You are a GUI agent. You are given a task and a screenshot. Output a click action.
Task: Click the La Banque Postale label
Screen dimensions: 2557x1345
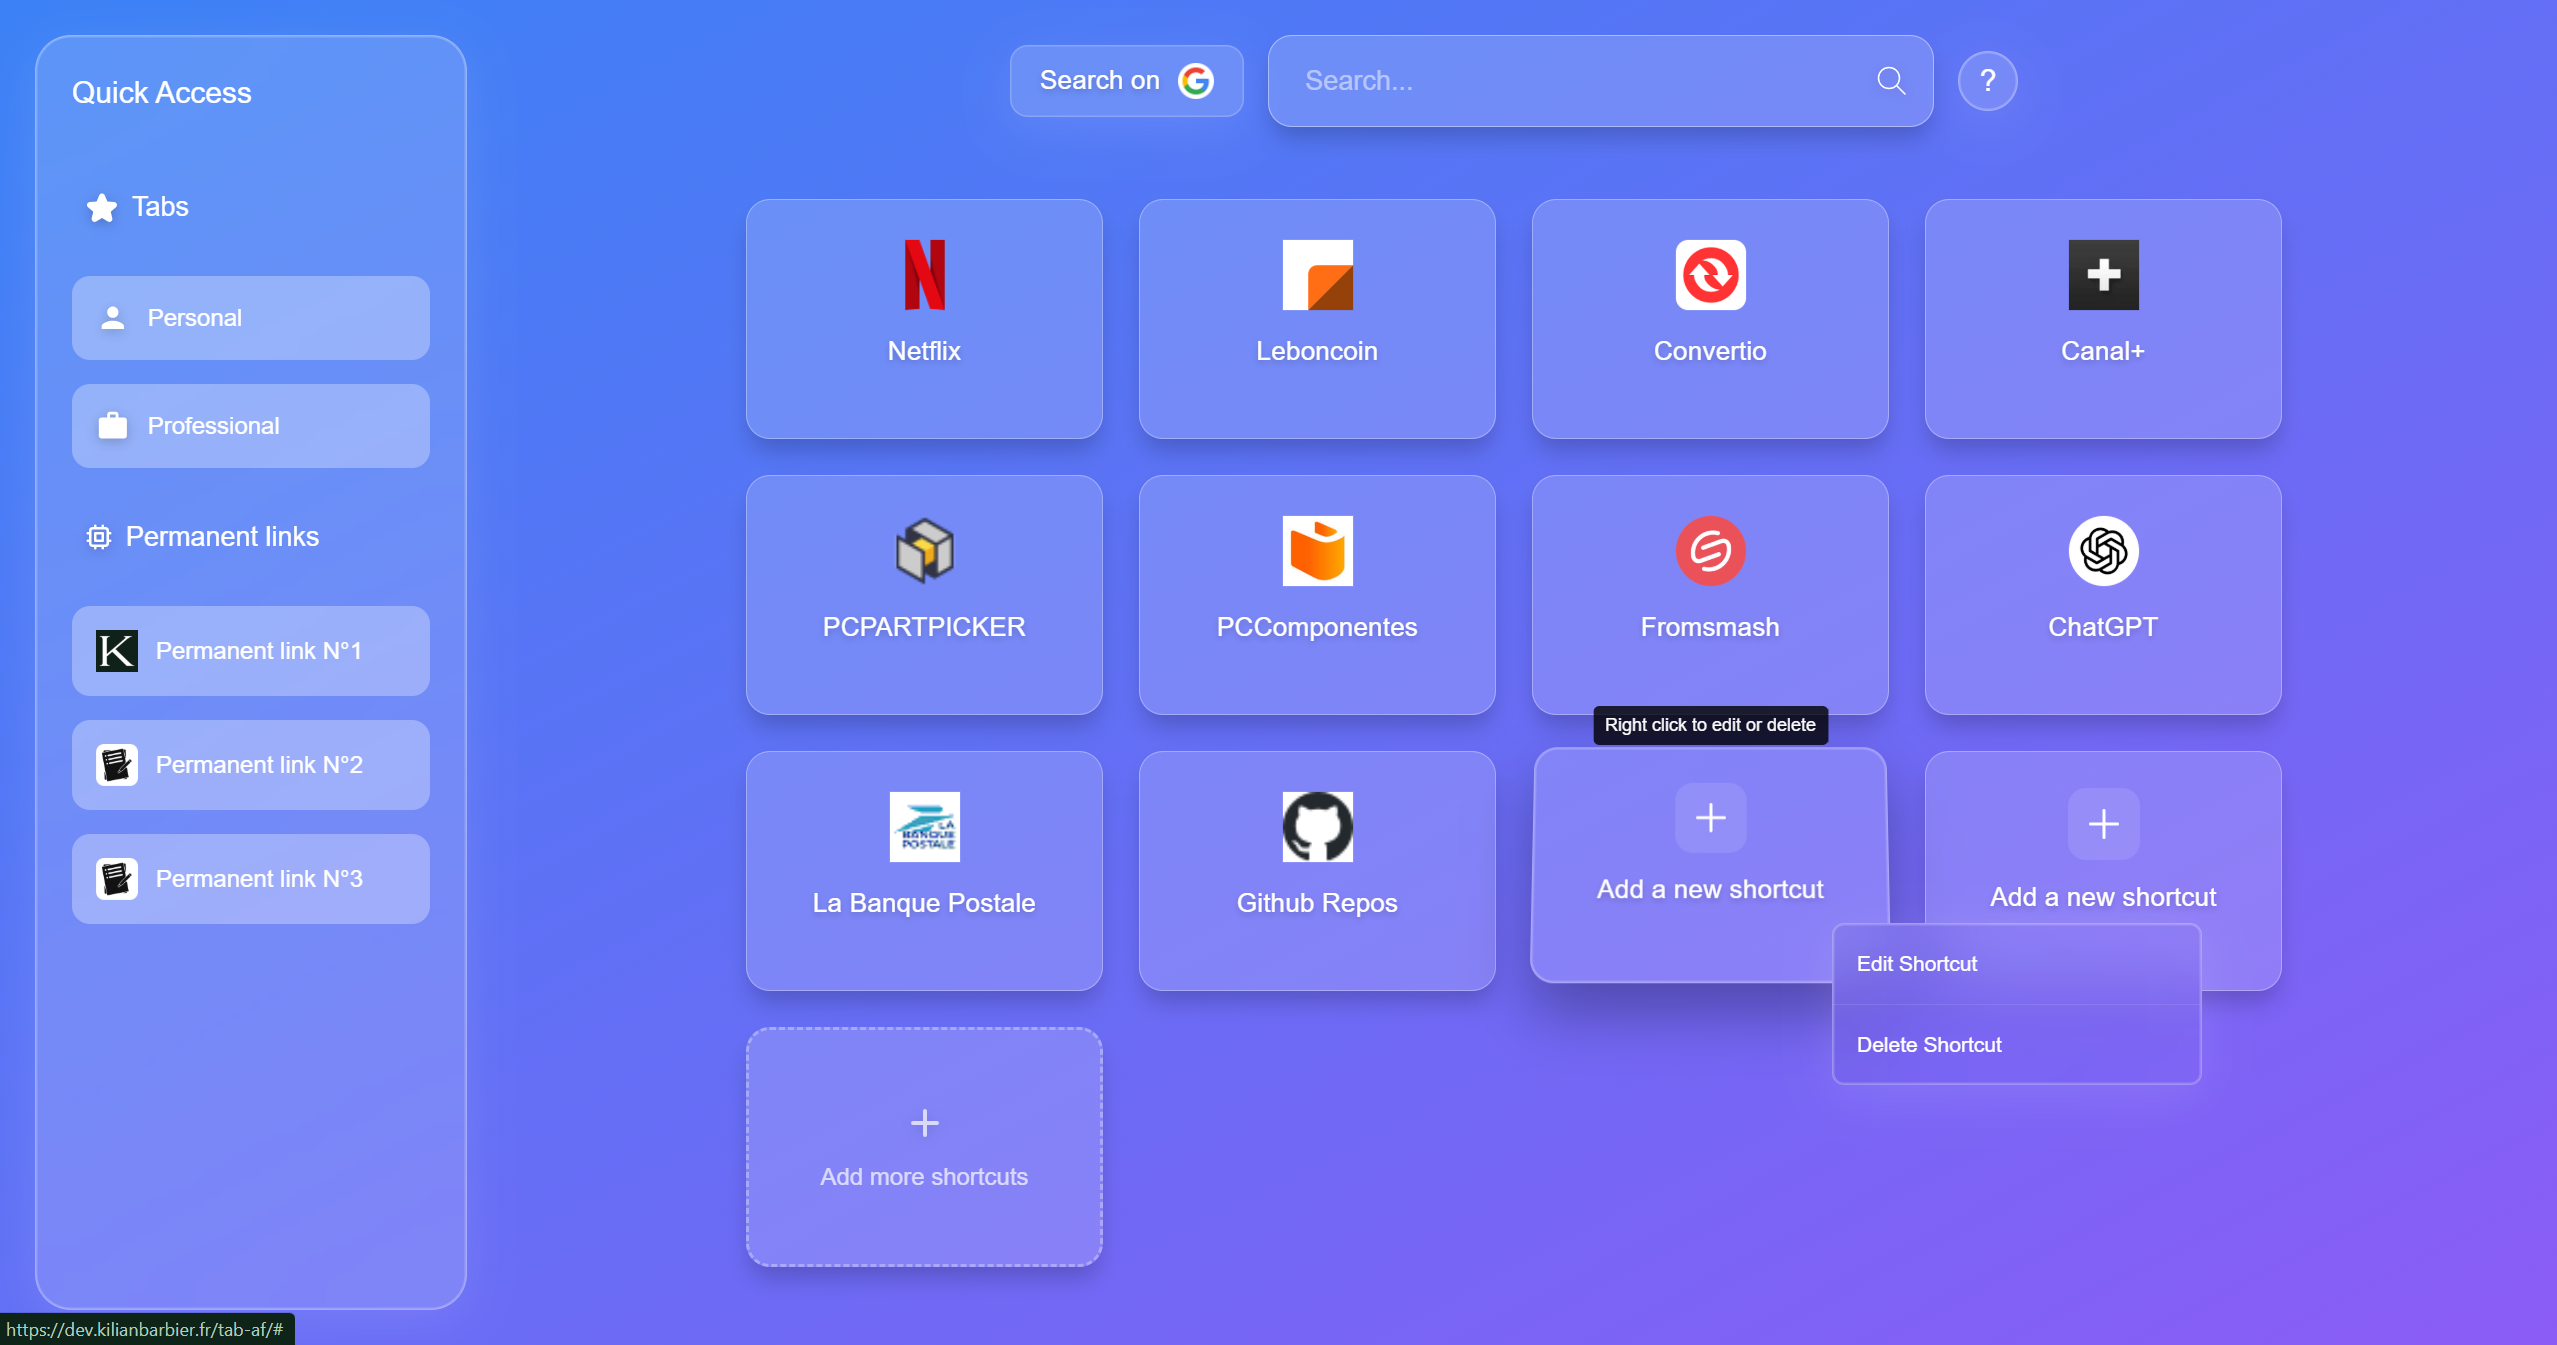(x=924, y=903)
